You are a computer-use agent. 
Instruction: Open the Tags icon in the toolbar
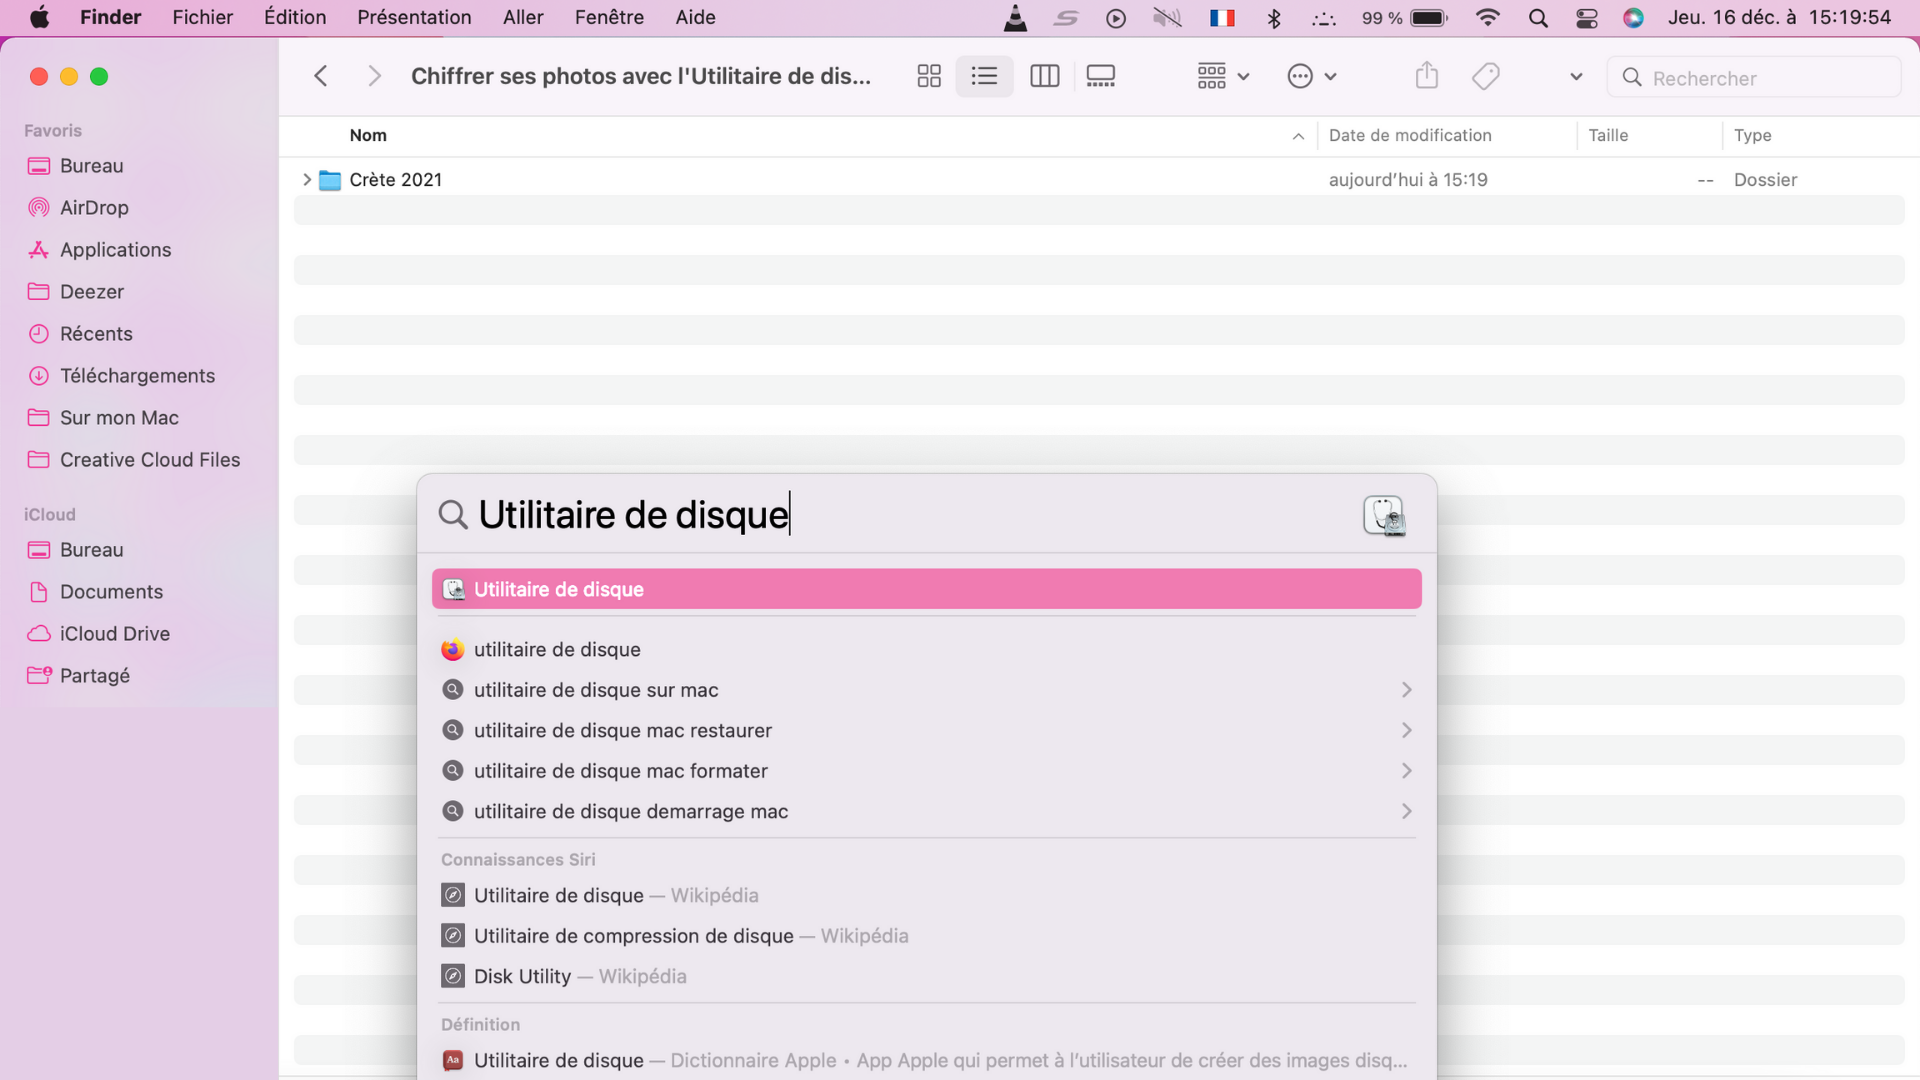coord(1486,76)
